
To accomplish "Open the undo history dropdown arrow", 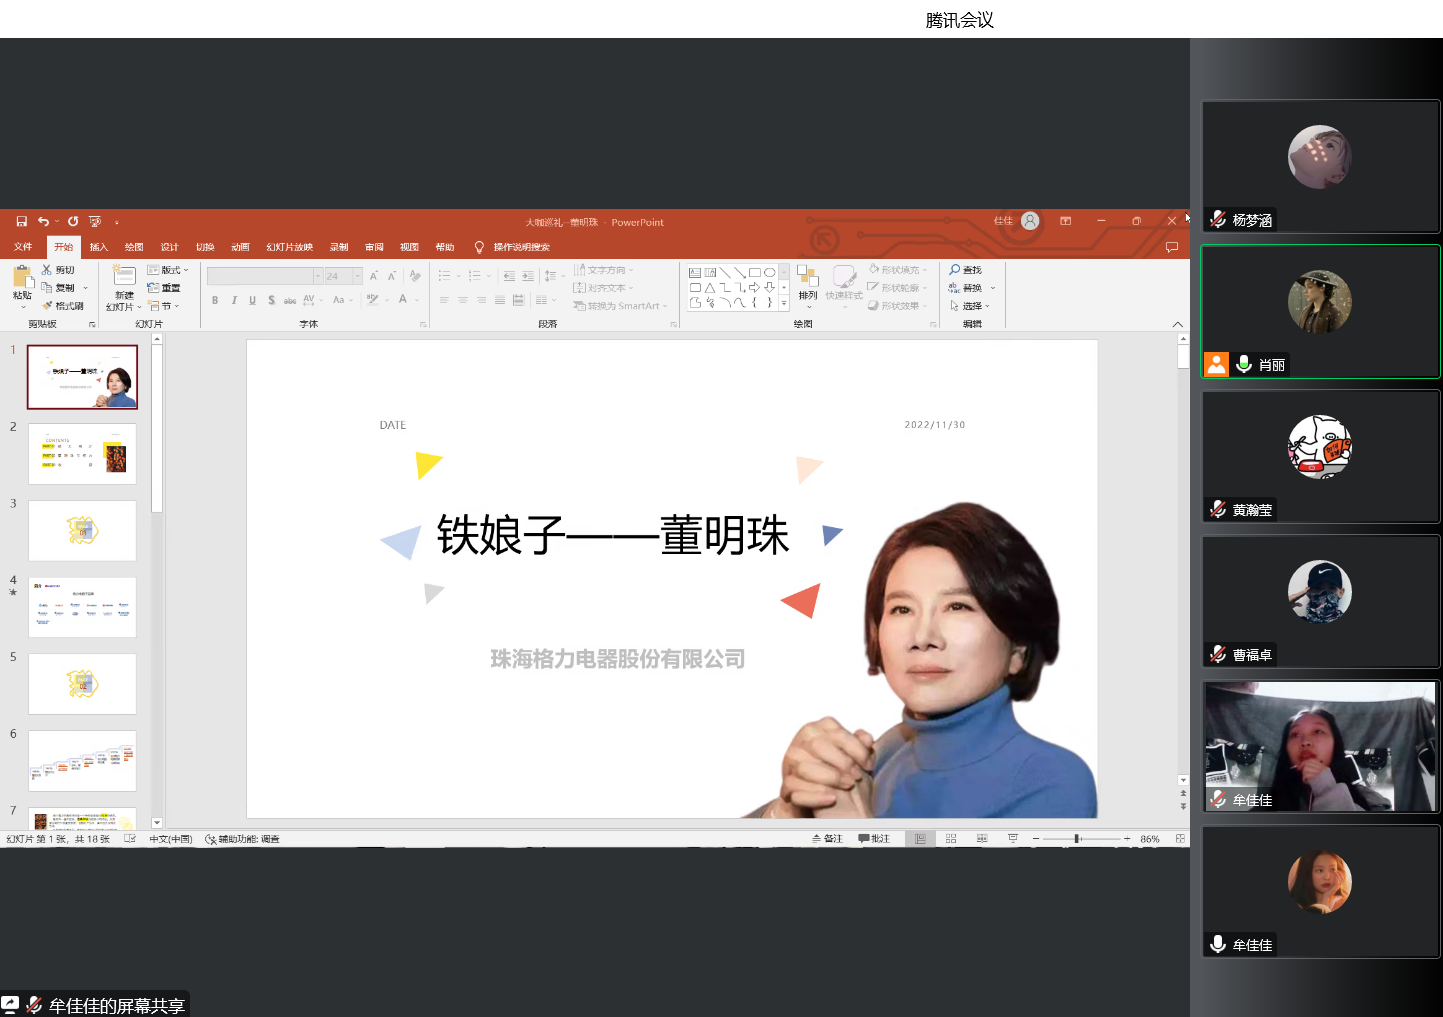I will [57, 222].
